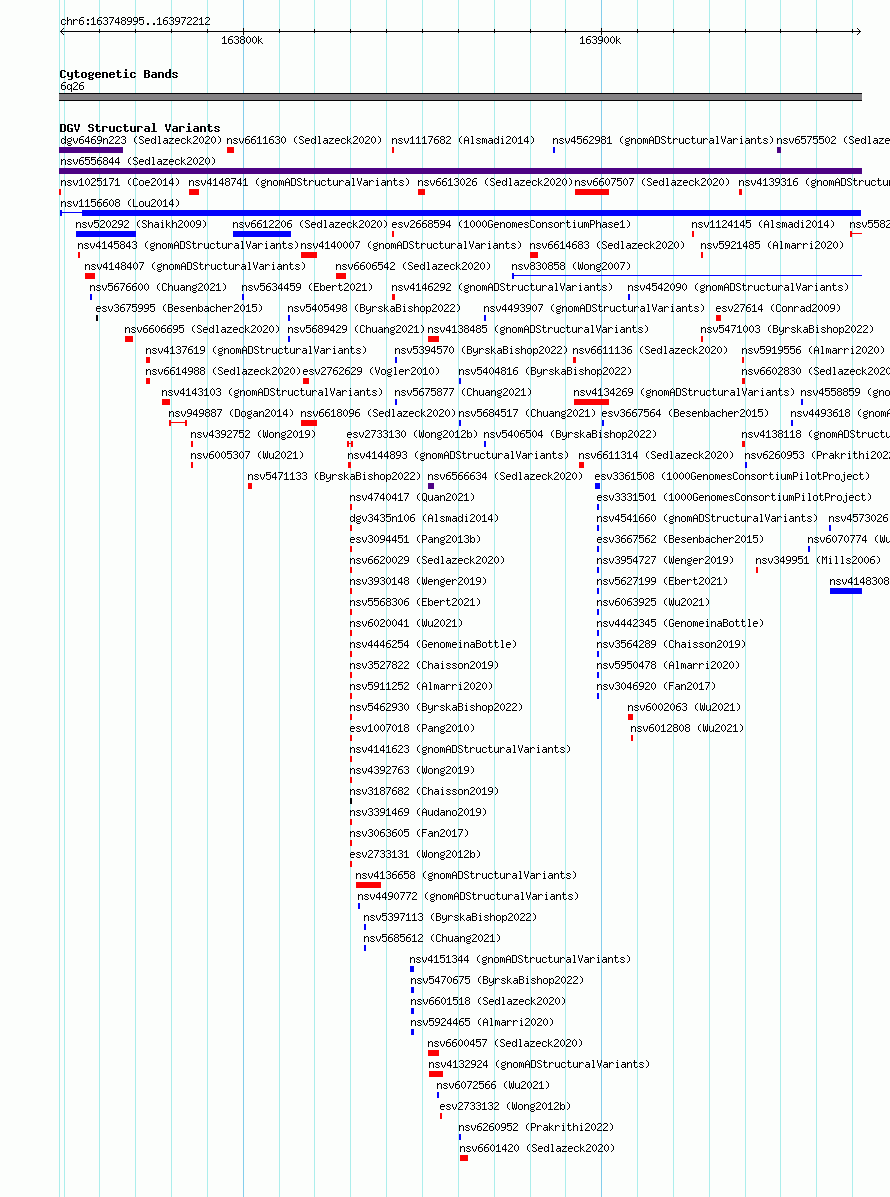Viewport: 890px width, 1197px height.
Task: Open nsv6600457 (Sedlazeck2020) label
Action: 505,1043
